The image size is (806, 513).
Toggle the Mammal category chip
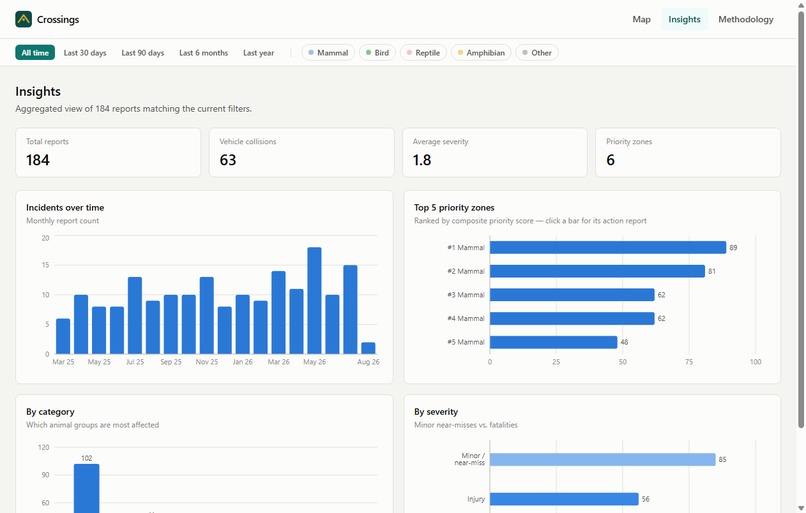click(x=328, y=52)
